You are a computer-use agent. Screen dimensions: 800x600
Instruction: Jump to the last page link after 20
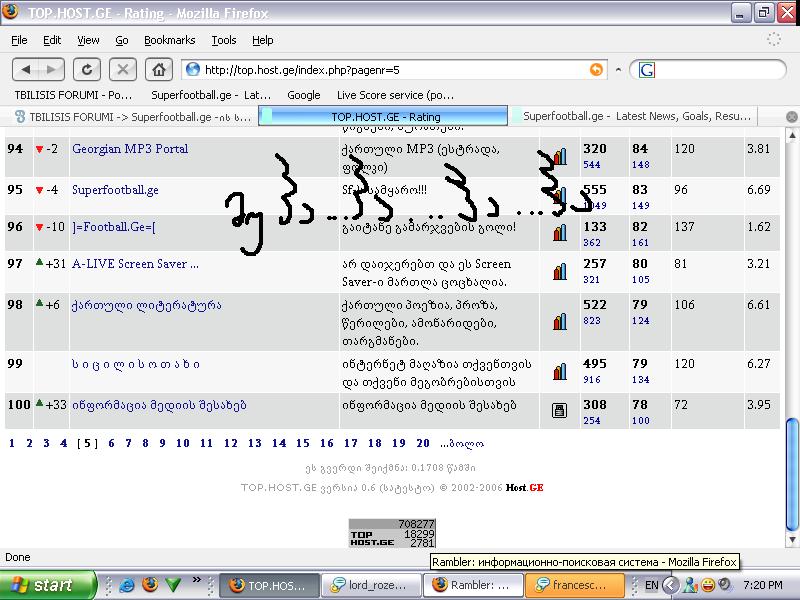[x=462, y=443]
